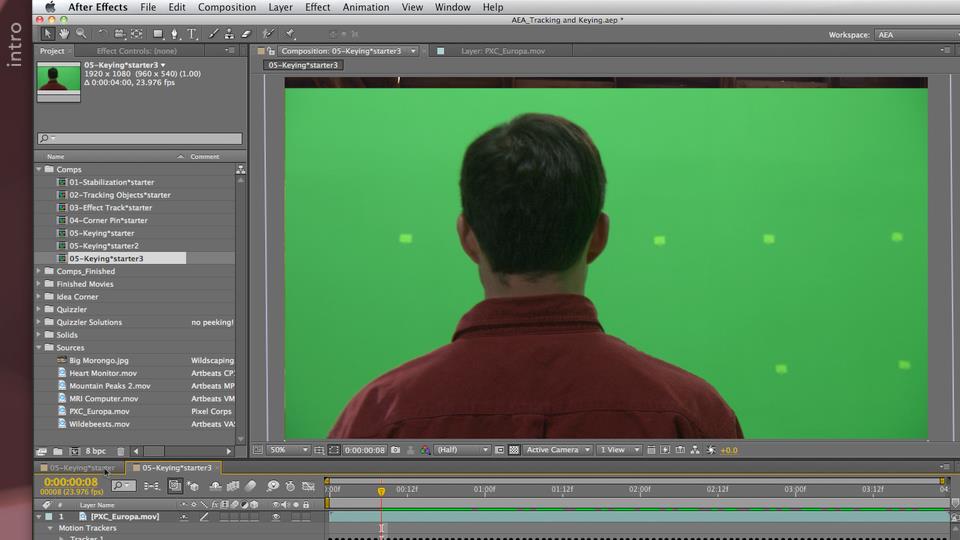Delete selected project item with trash icon
Image resolution: width=960 pixels, height=540 pixels.
point(121,451)
